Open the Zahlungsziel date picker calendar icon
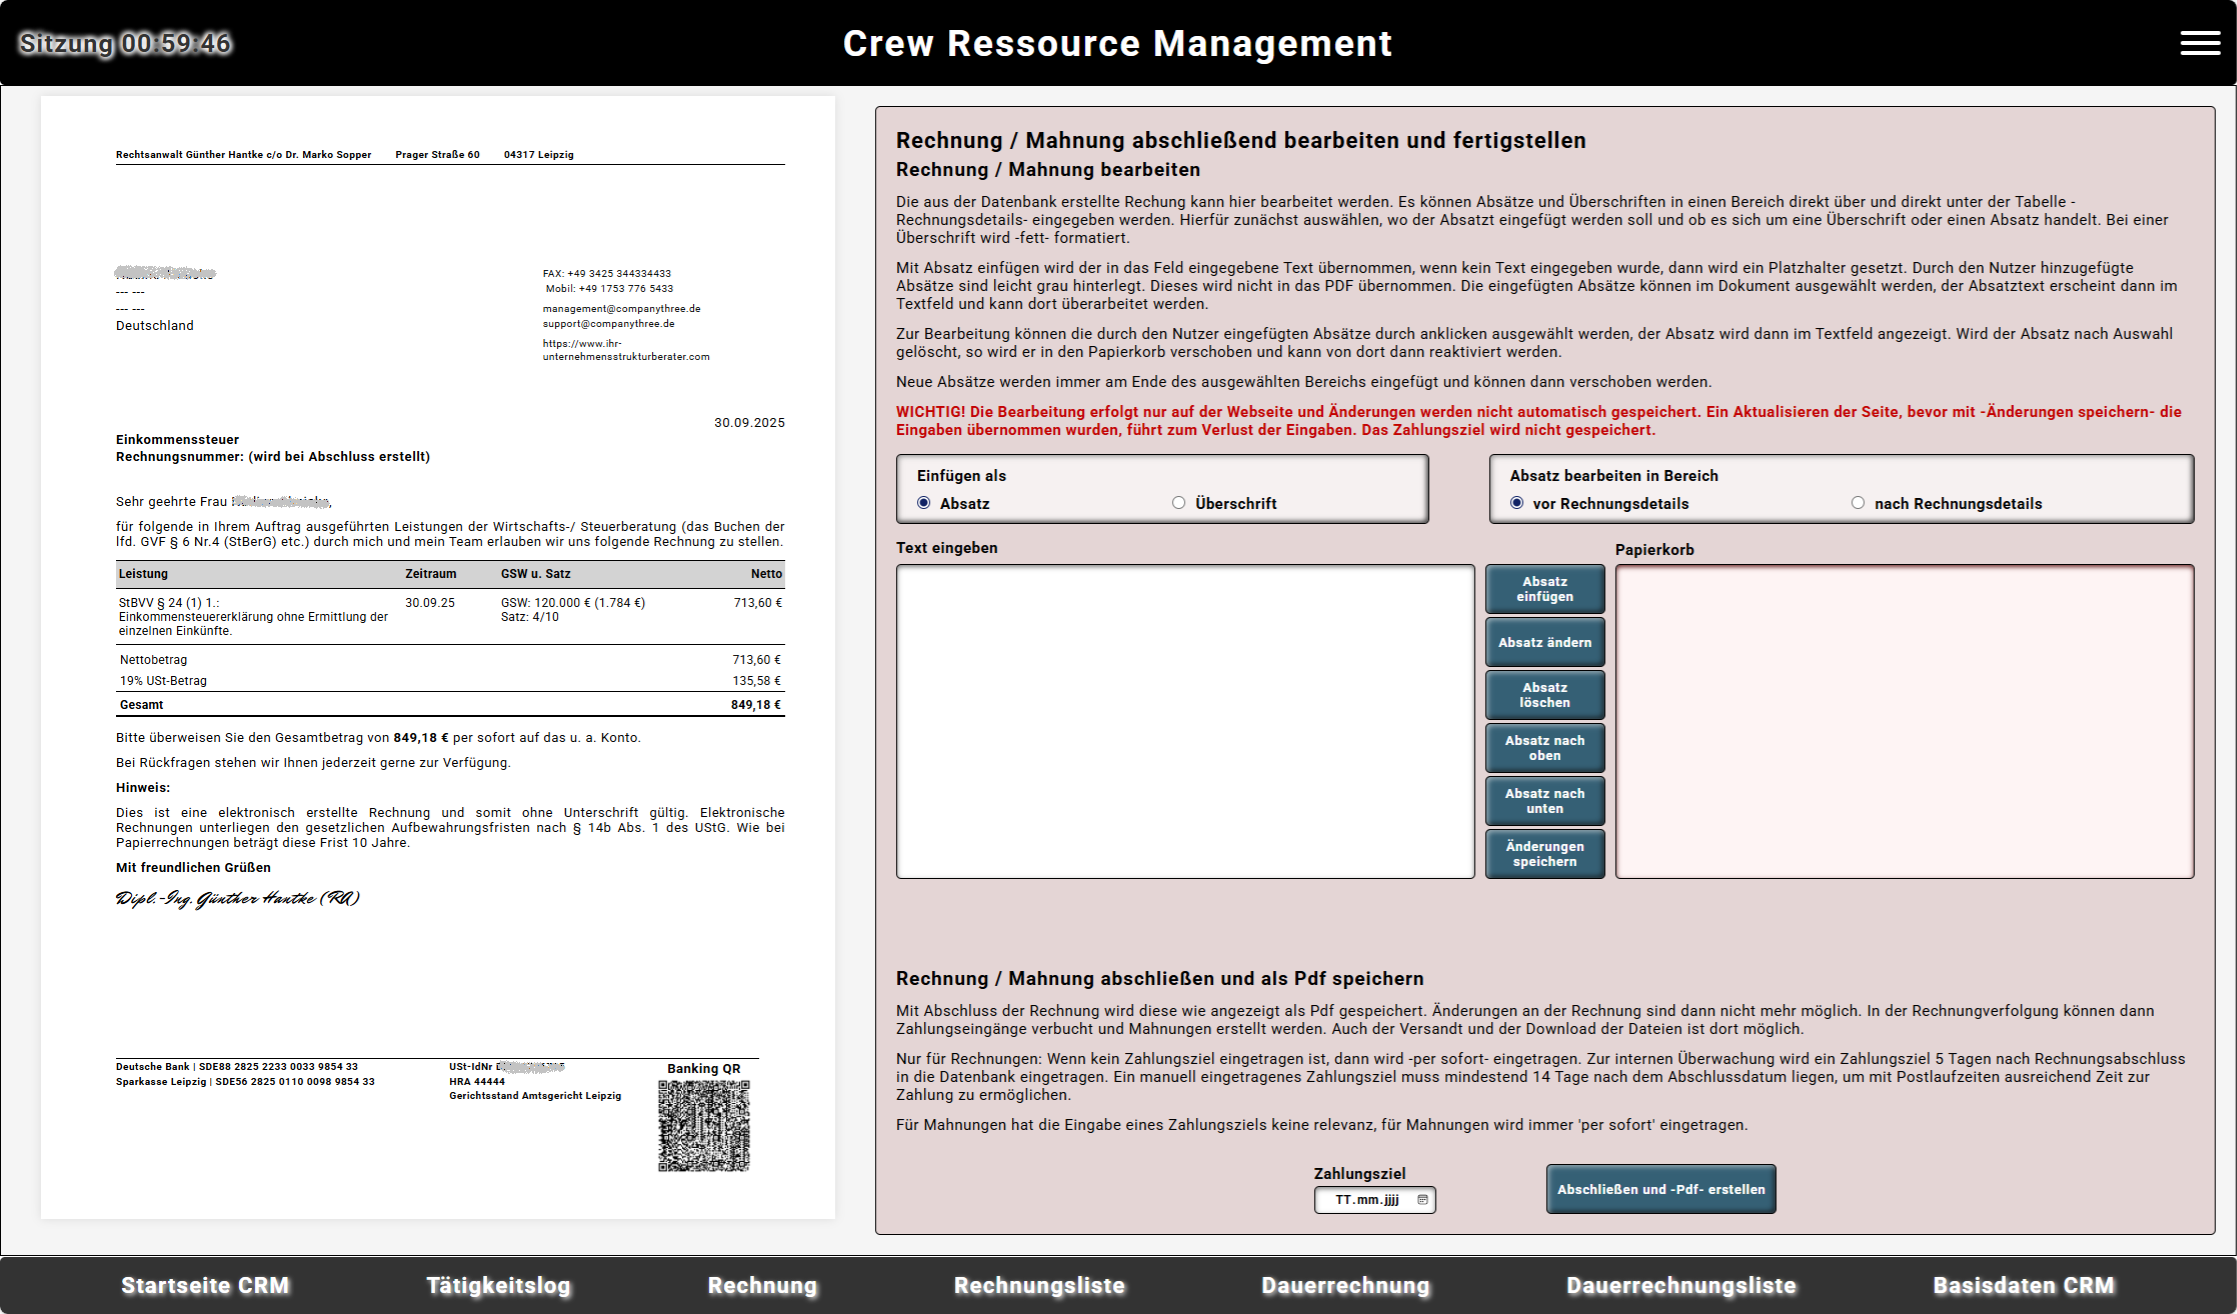This screenshot has width=2237, height=1314. 1422,1200
